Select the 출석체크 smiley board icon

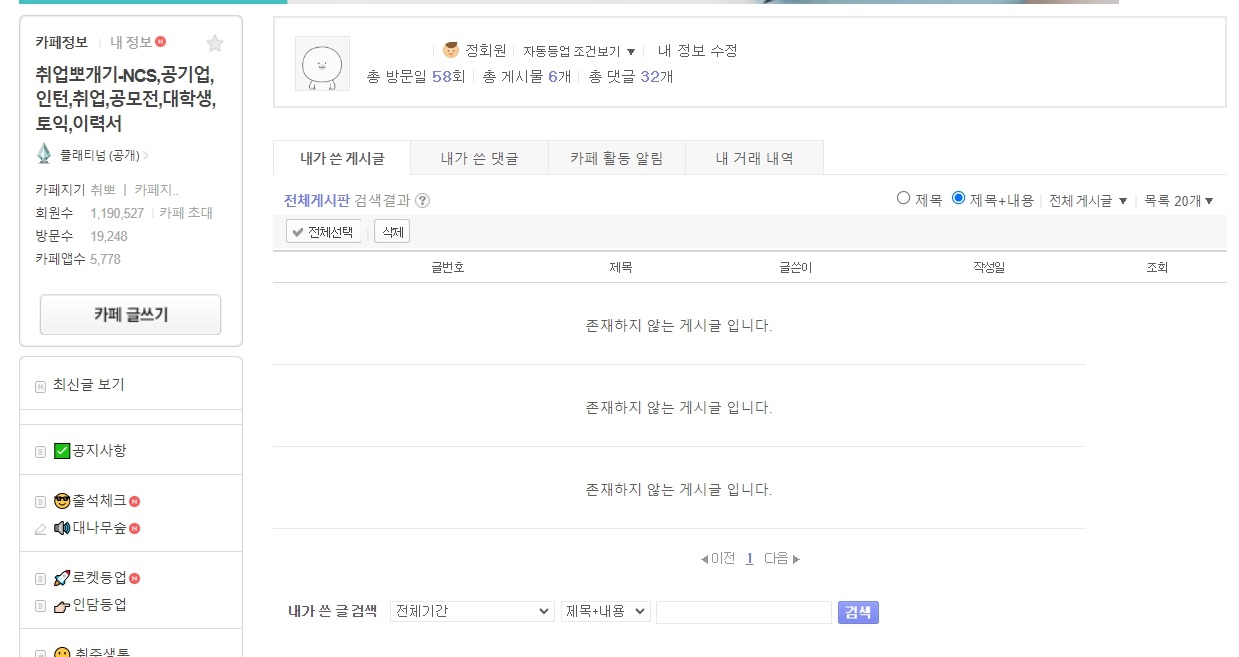pos(61,502)
